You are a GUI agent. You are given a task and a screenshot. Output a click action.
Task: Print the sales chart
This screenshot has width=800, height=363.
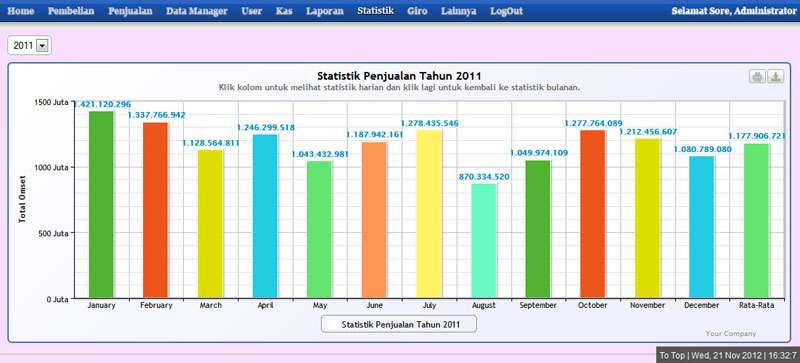click(x=757, y=77)
